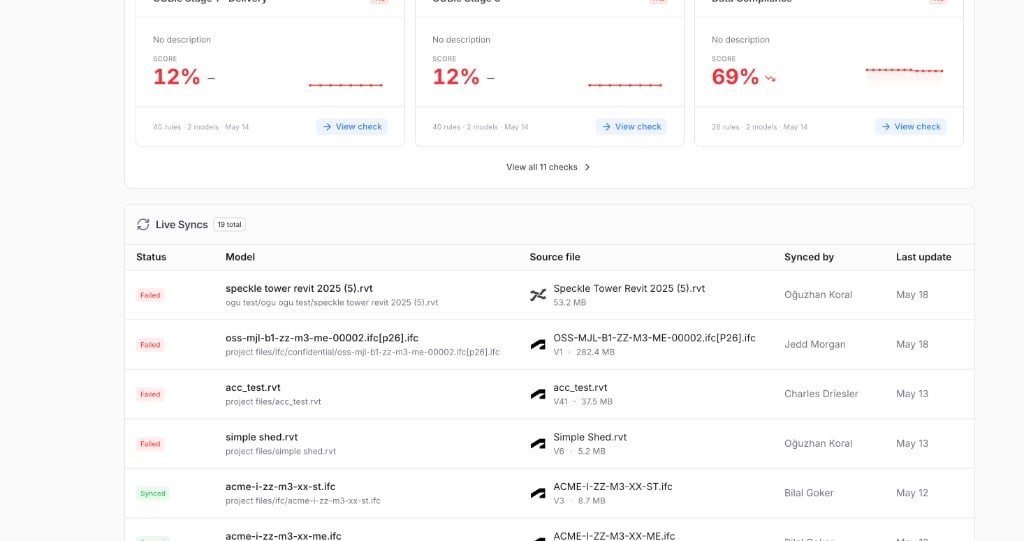Open View check for the 69% score card
Screen dimensions: 1024x541
coord(910,127)
